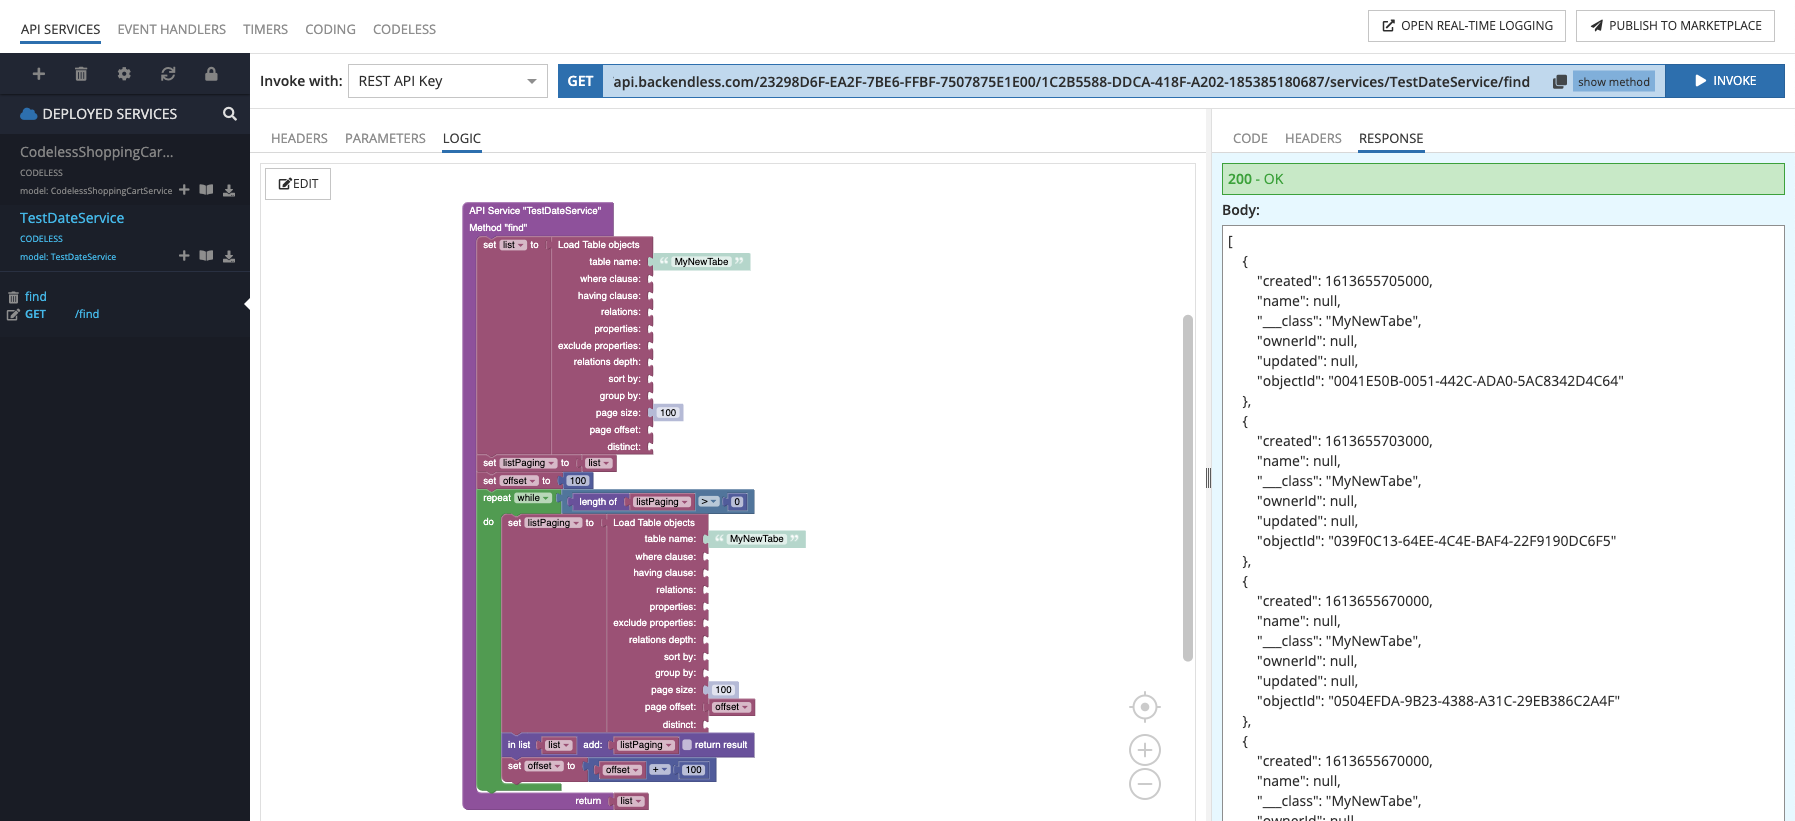Open service settings gear icon

[124, 74]
